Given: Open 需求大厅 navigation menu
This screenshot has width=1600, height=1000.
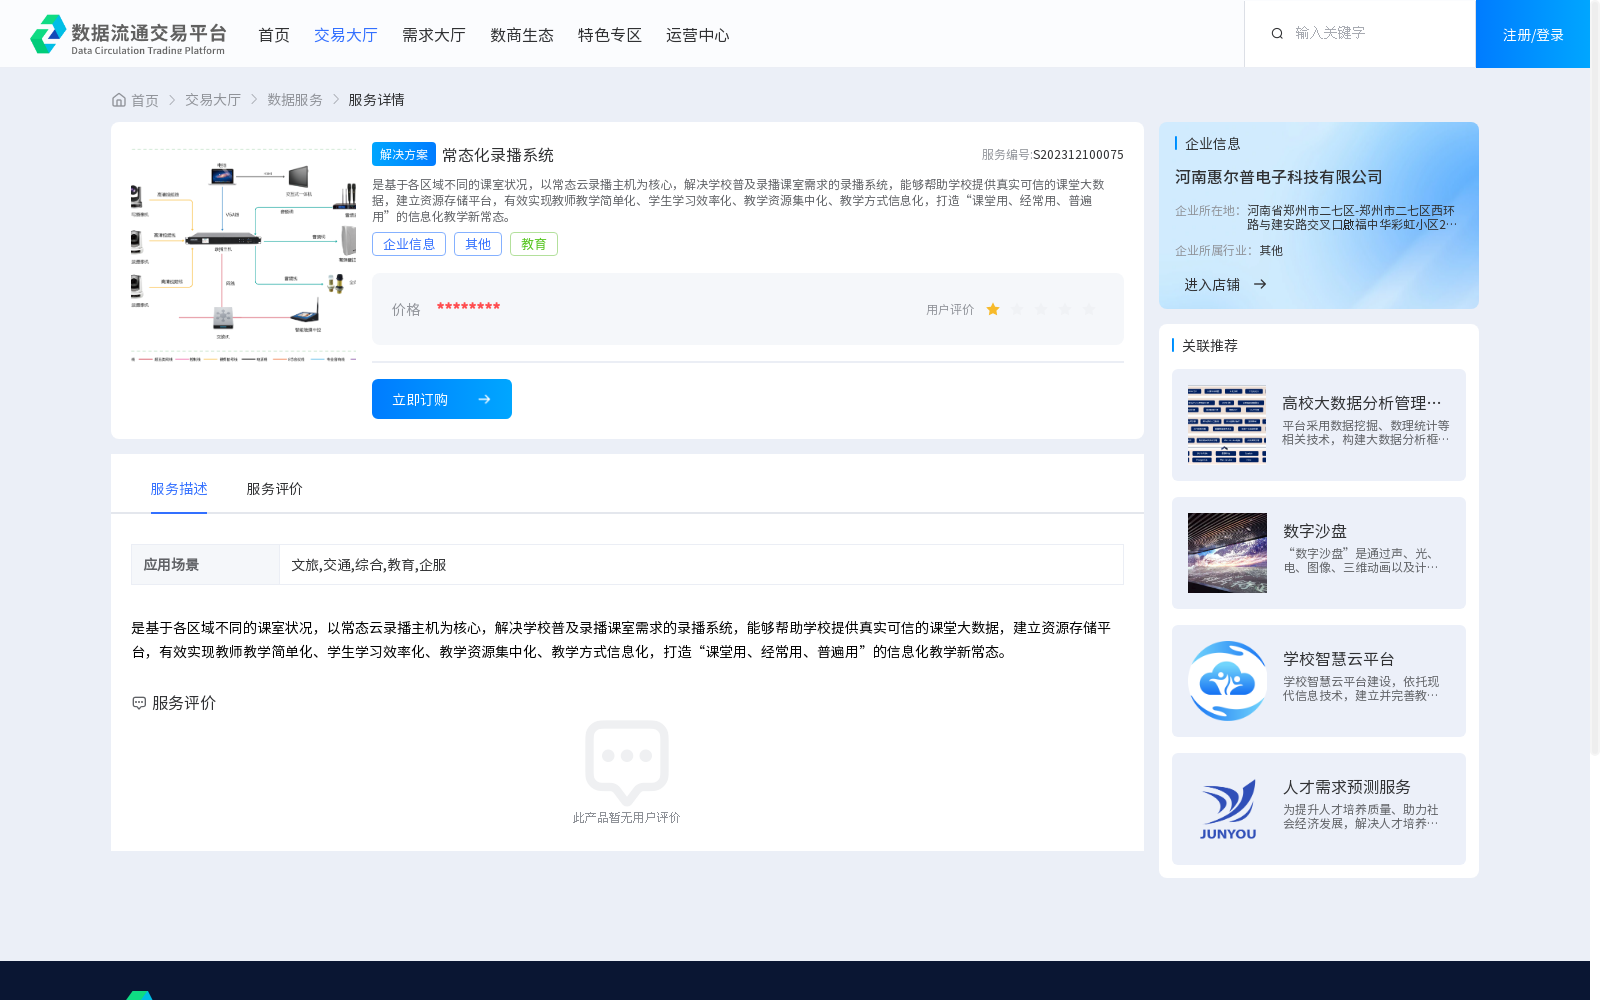Looking at the screenshot, I should click(434, 35).
